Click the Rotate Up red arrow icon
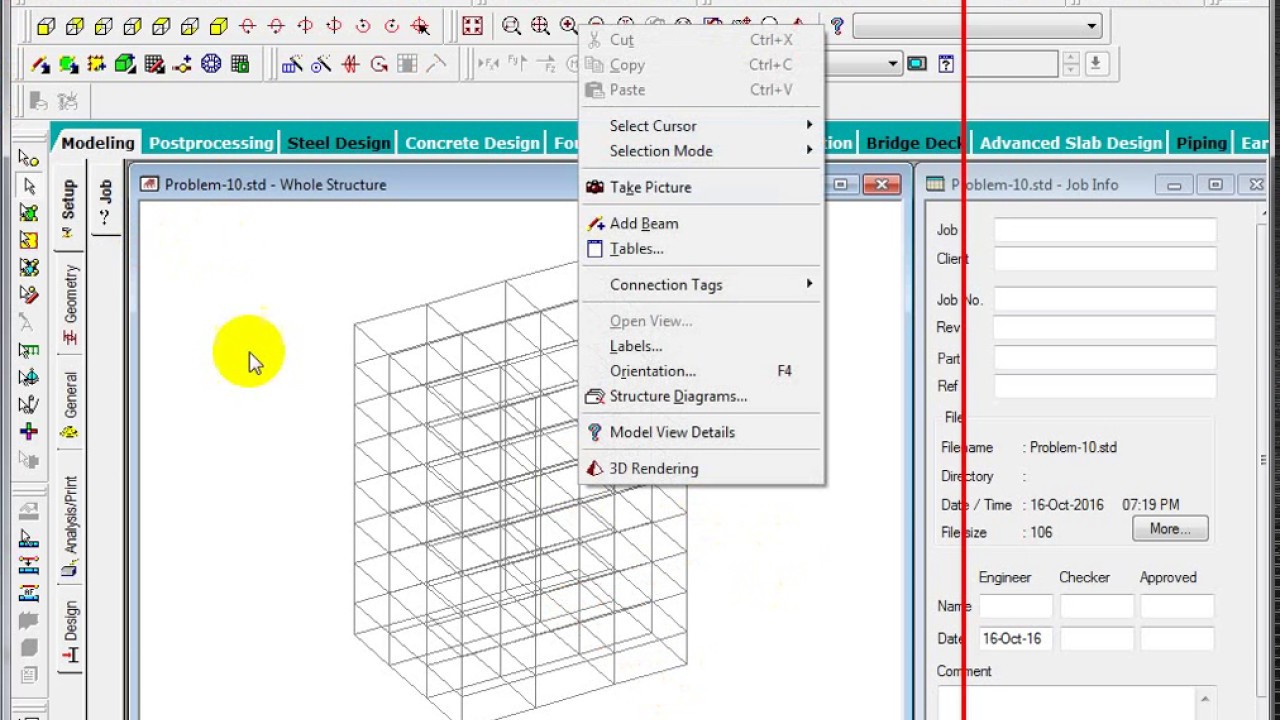The width and height of the screenshot is (1280, 720). pos(248,27)
